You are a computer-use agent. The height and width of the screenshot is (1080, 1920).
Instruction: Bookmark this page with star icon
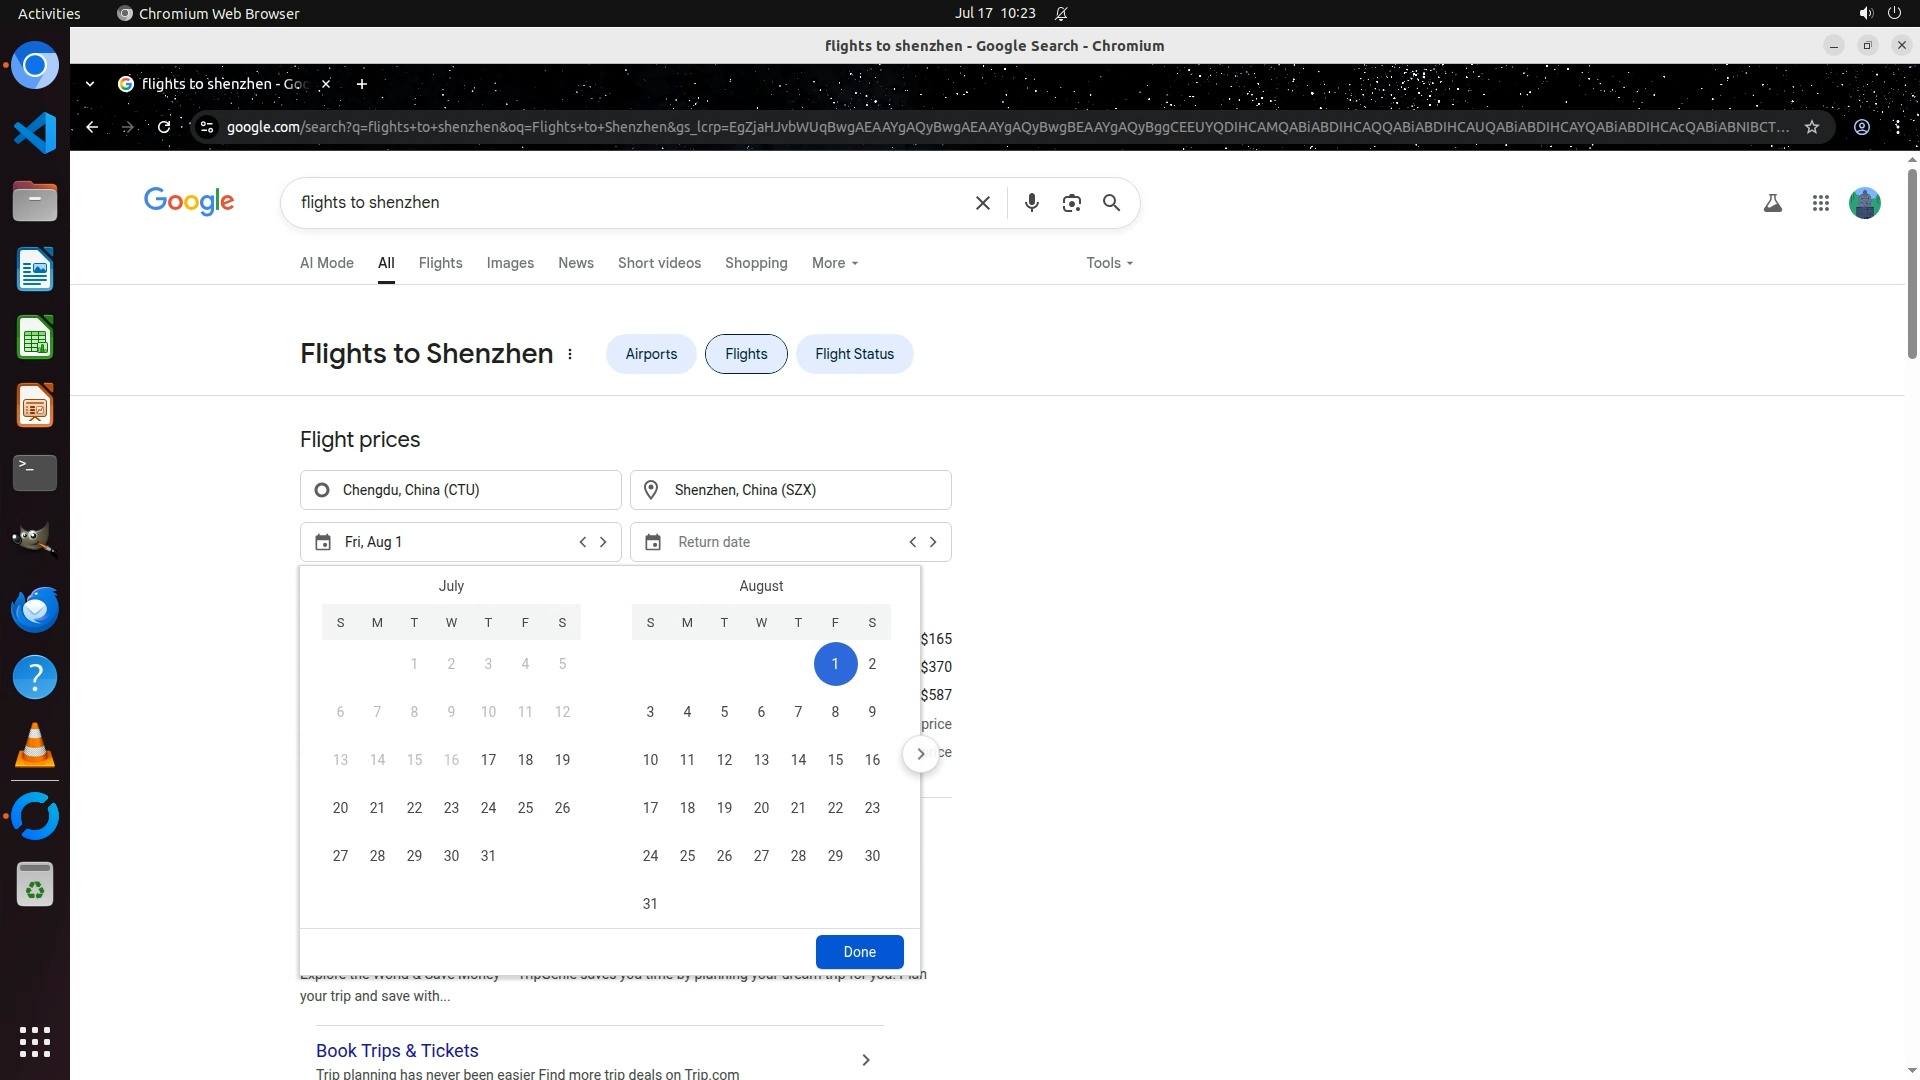click(x=1811, y=127)
